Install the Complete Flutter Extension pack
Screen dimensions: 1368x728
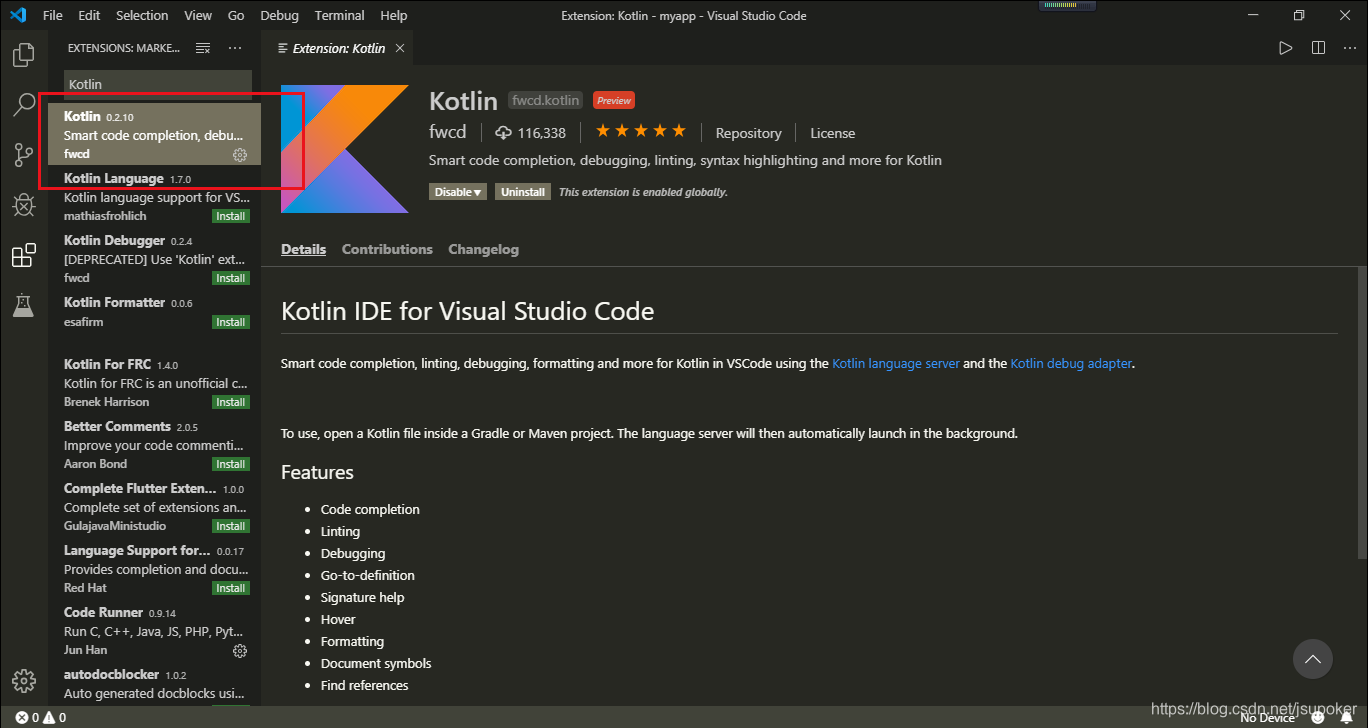coord(231,526)
